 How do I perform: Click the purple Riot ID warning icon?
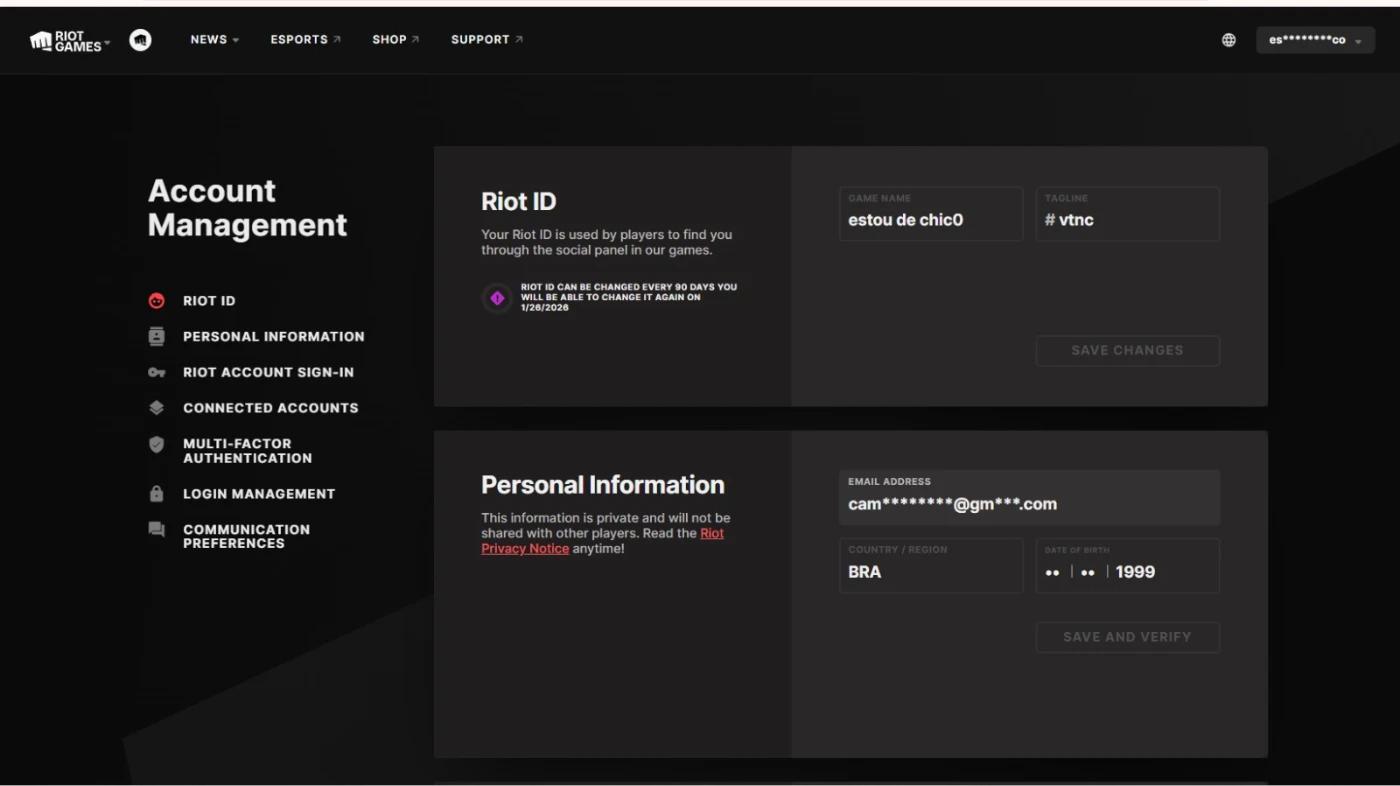497,299
